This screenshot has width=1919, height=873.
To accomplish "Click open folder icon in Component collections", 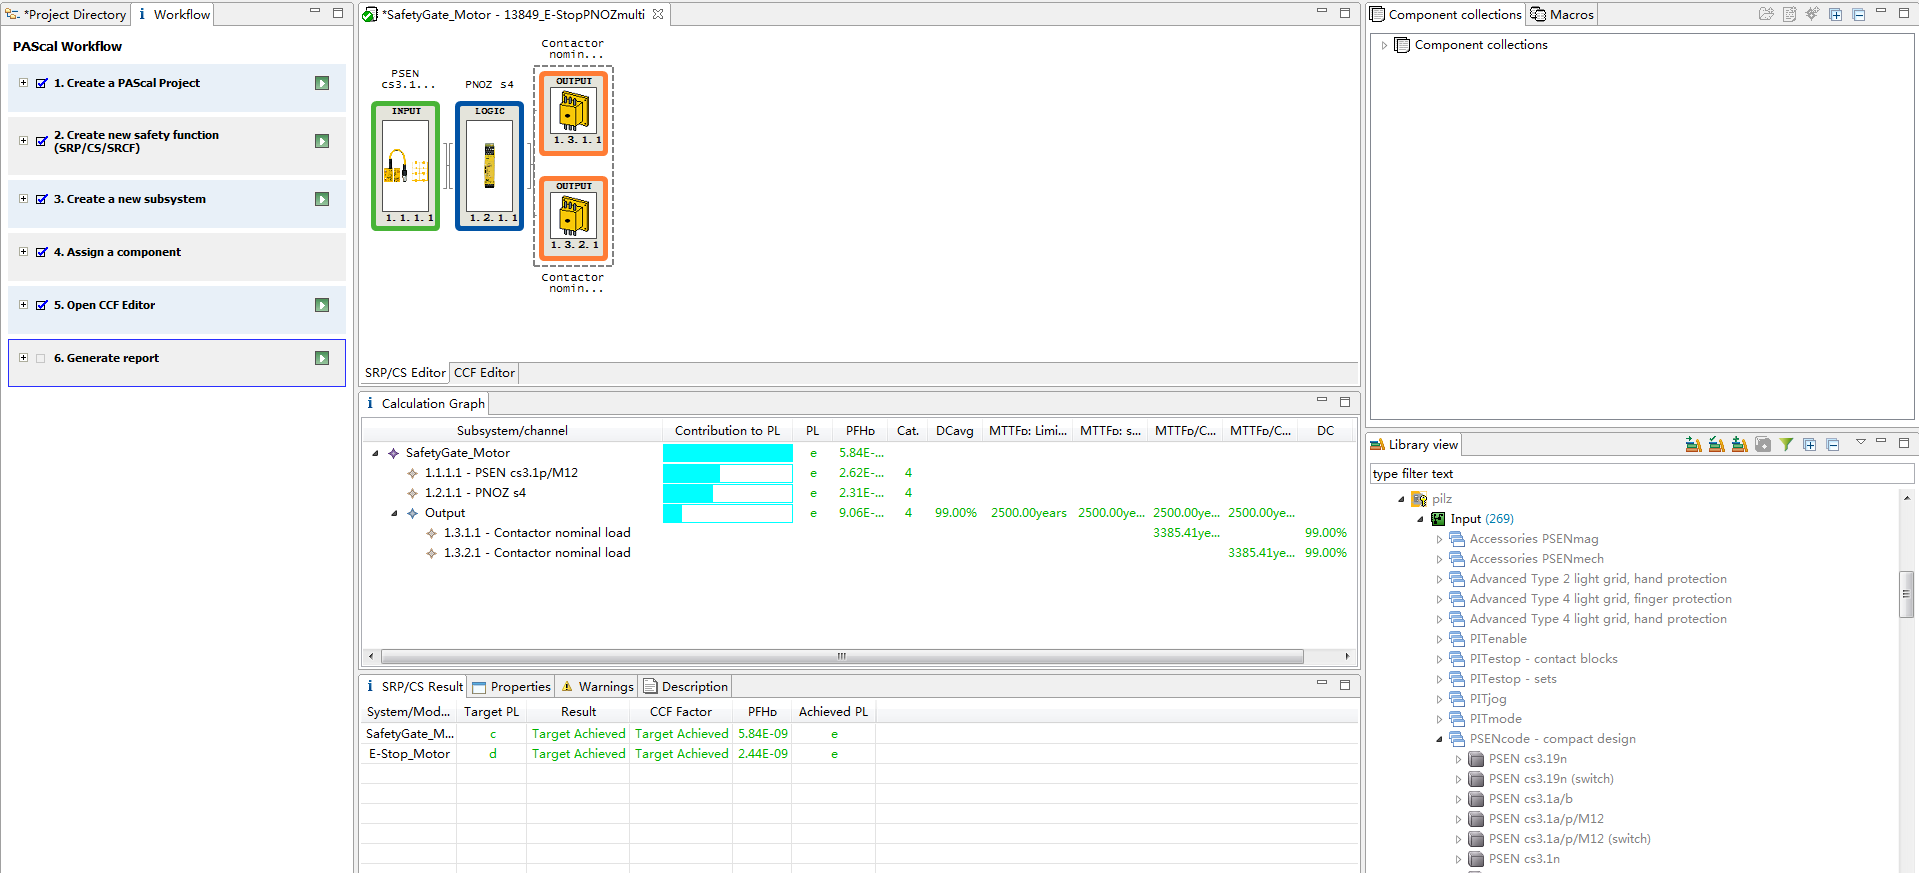I will click(x=1766, y=14).
